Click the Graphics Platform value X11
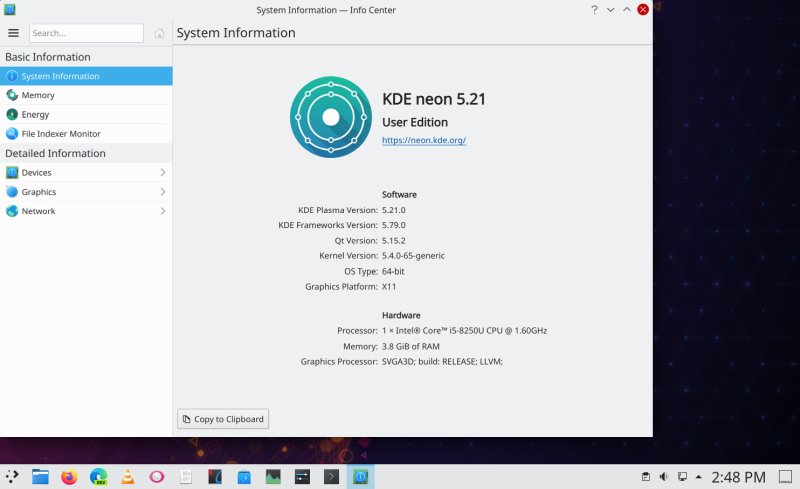Viewport: 800px width, 489px height. (389, 287)
